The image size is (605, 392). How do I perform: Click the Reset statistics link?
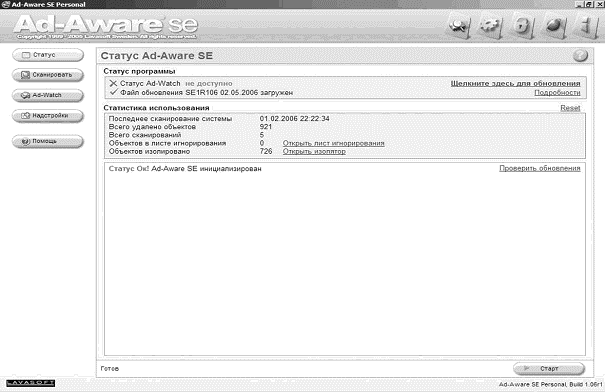(x=570, y=108)
